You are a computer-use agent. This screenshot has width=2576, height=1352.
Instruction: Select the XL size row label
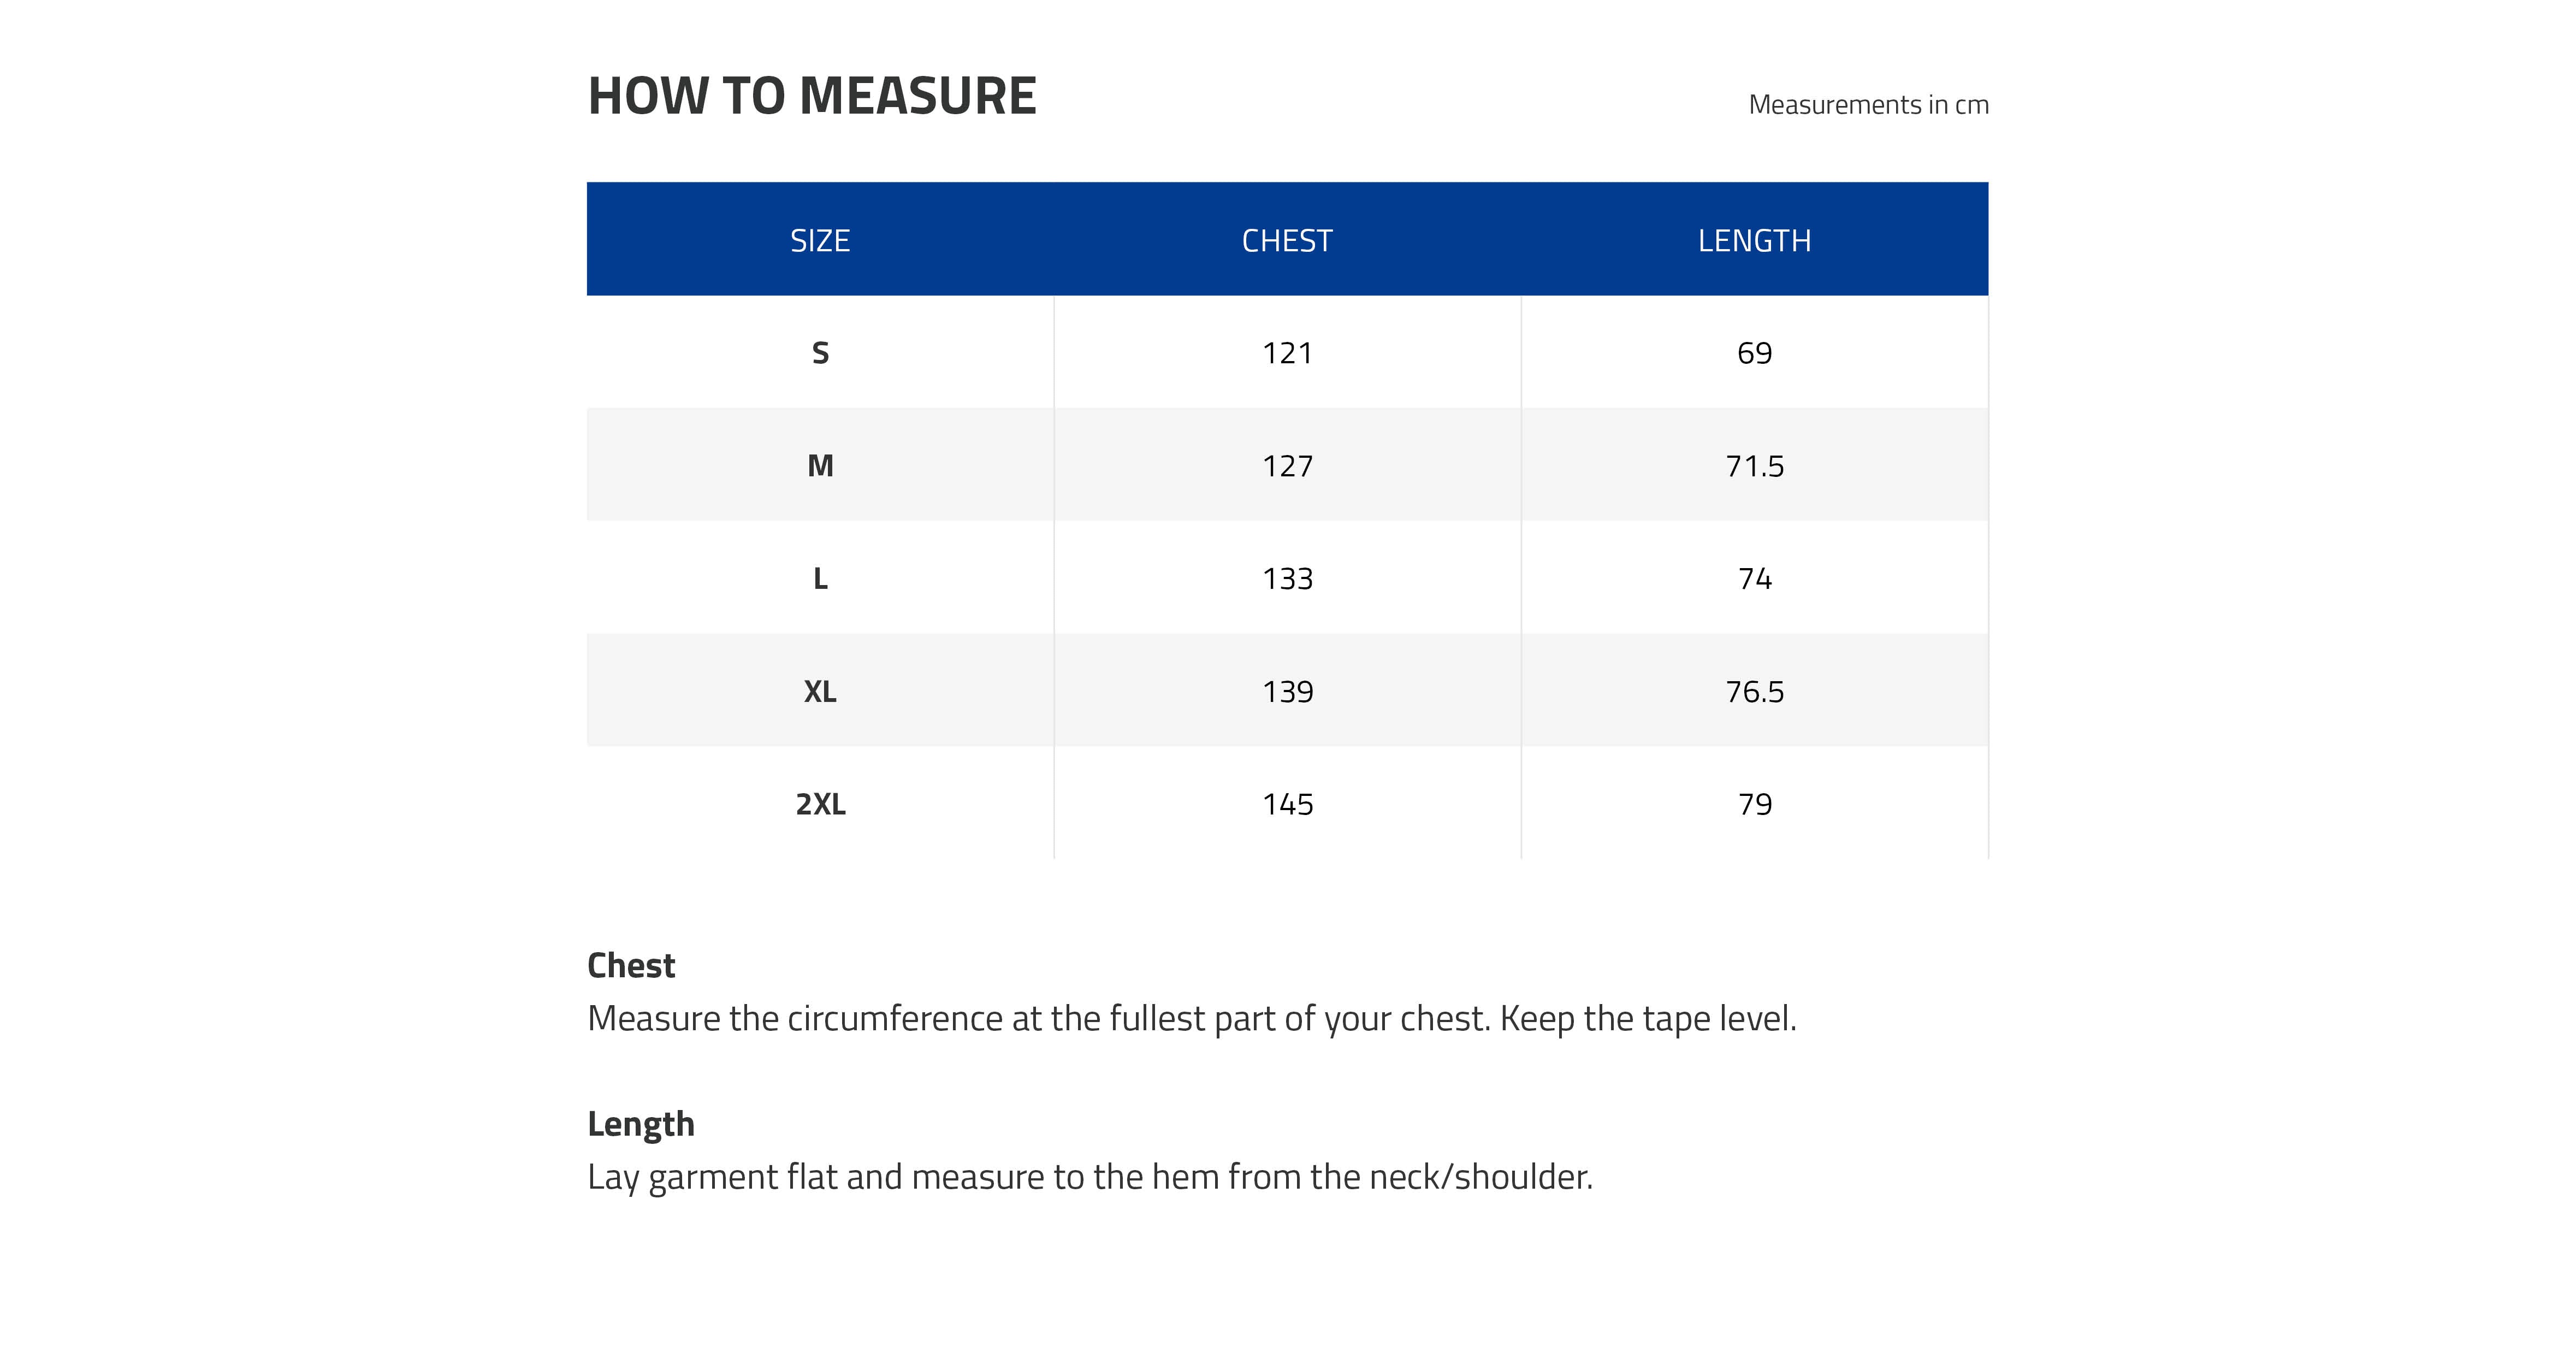coord(819,692)
